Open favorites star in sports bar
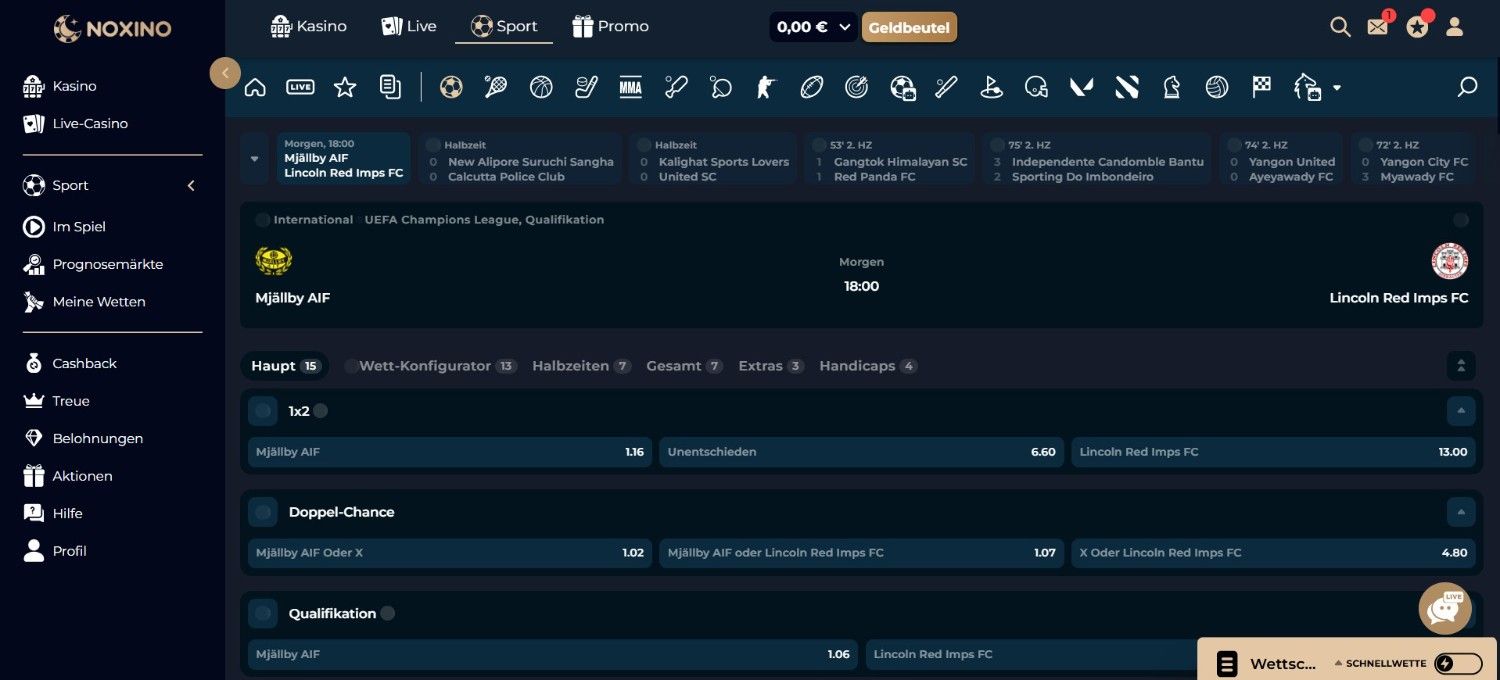The height and width of the screenshot is (680, 1500). click(x=345, y=88)
